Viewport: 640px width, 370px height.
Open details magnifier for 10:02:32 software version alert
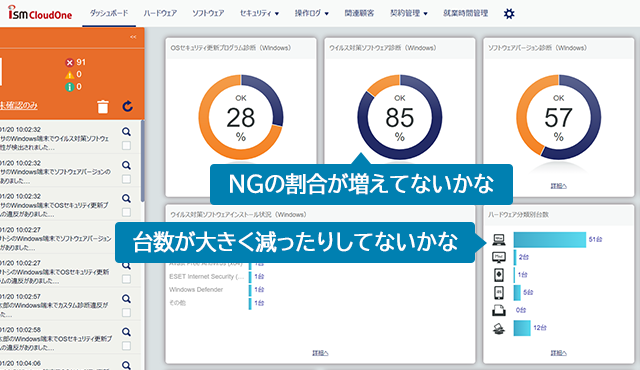(127, 165)
